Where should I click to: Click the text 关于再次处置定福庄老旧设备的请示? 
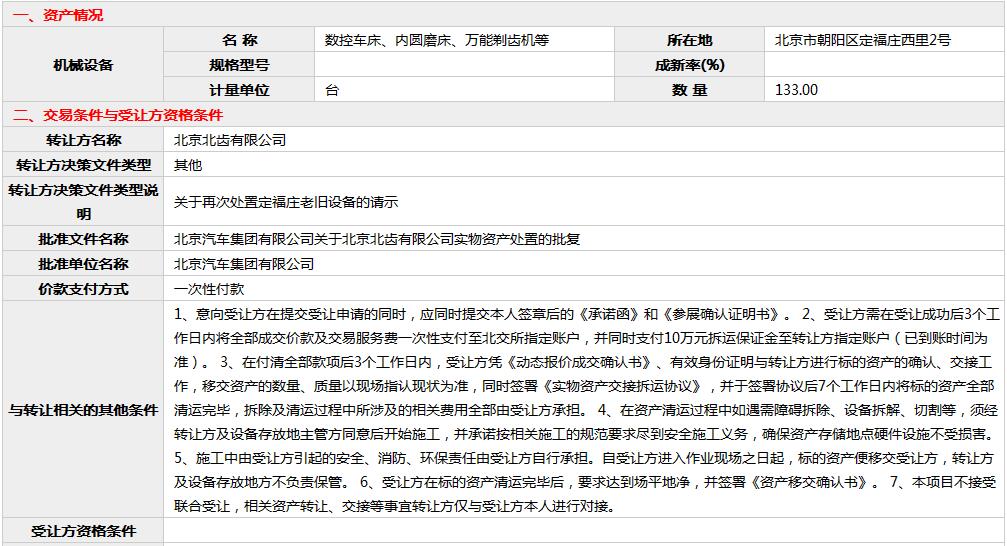click(x=286, y=202)
